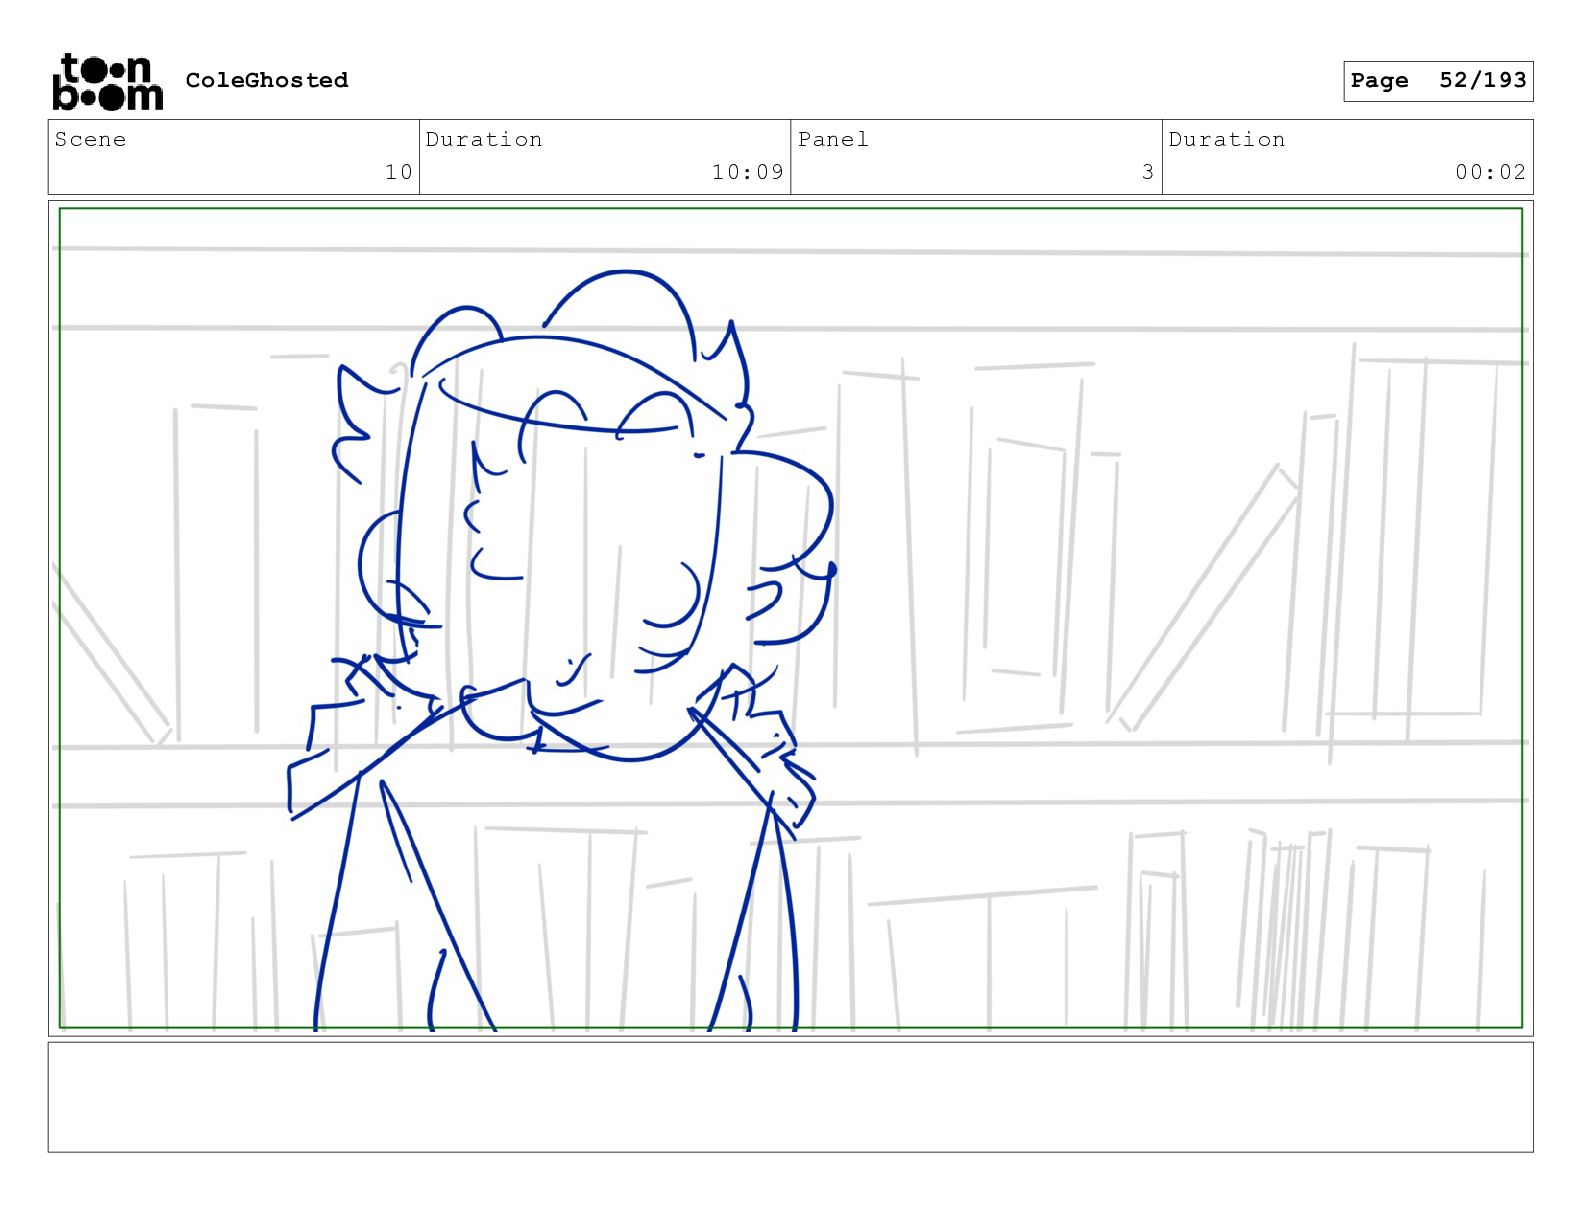Screen dimensions: 1584x1224
Task: Select the Panel label
Action: pos(833,139)
